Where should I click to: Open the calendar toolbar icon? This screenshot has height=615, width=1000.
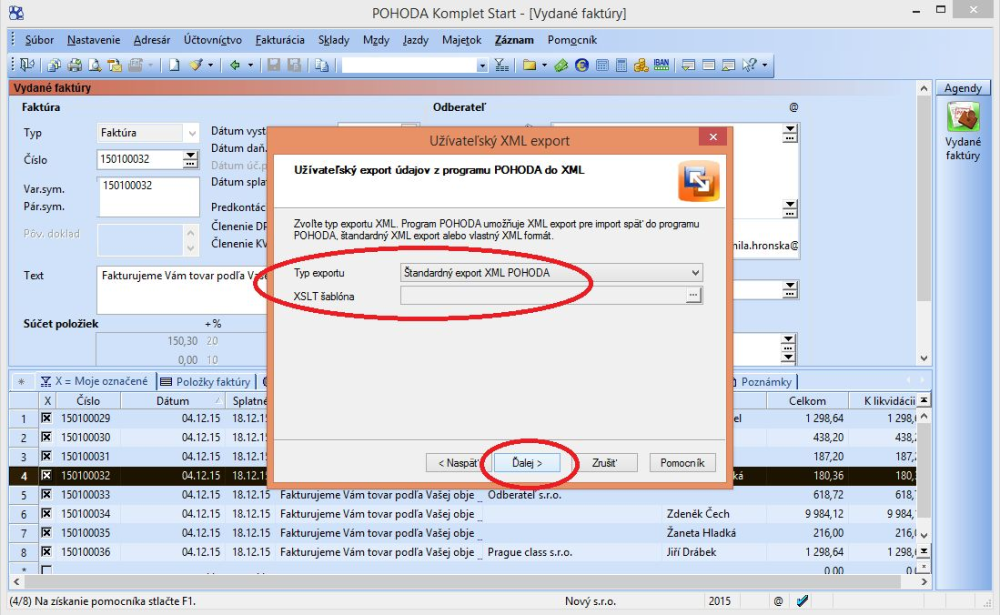click(x=601, y=64)
